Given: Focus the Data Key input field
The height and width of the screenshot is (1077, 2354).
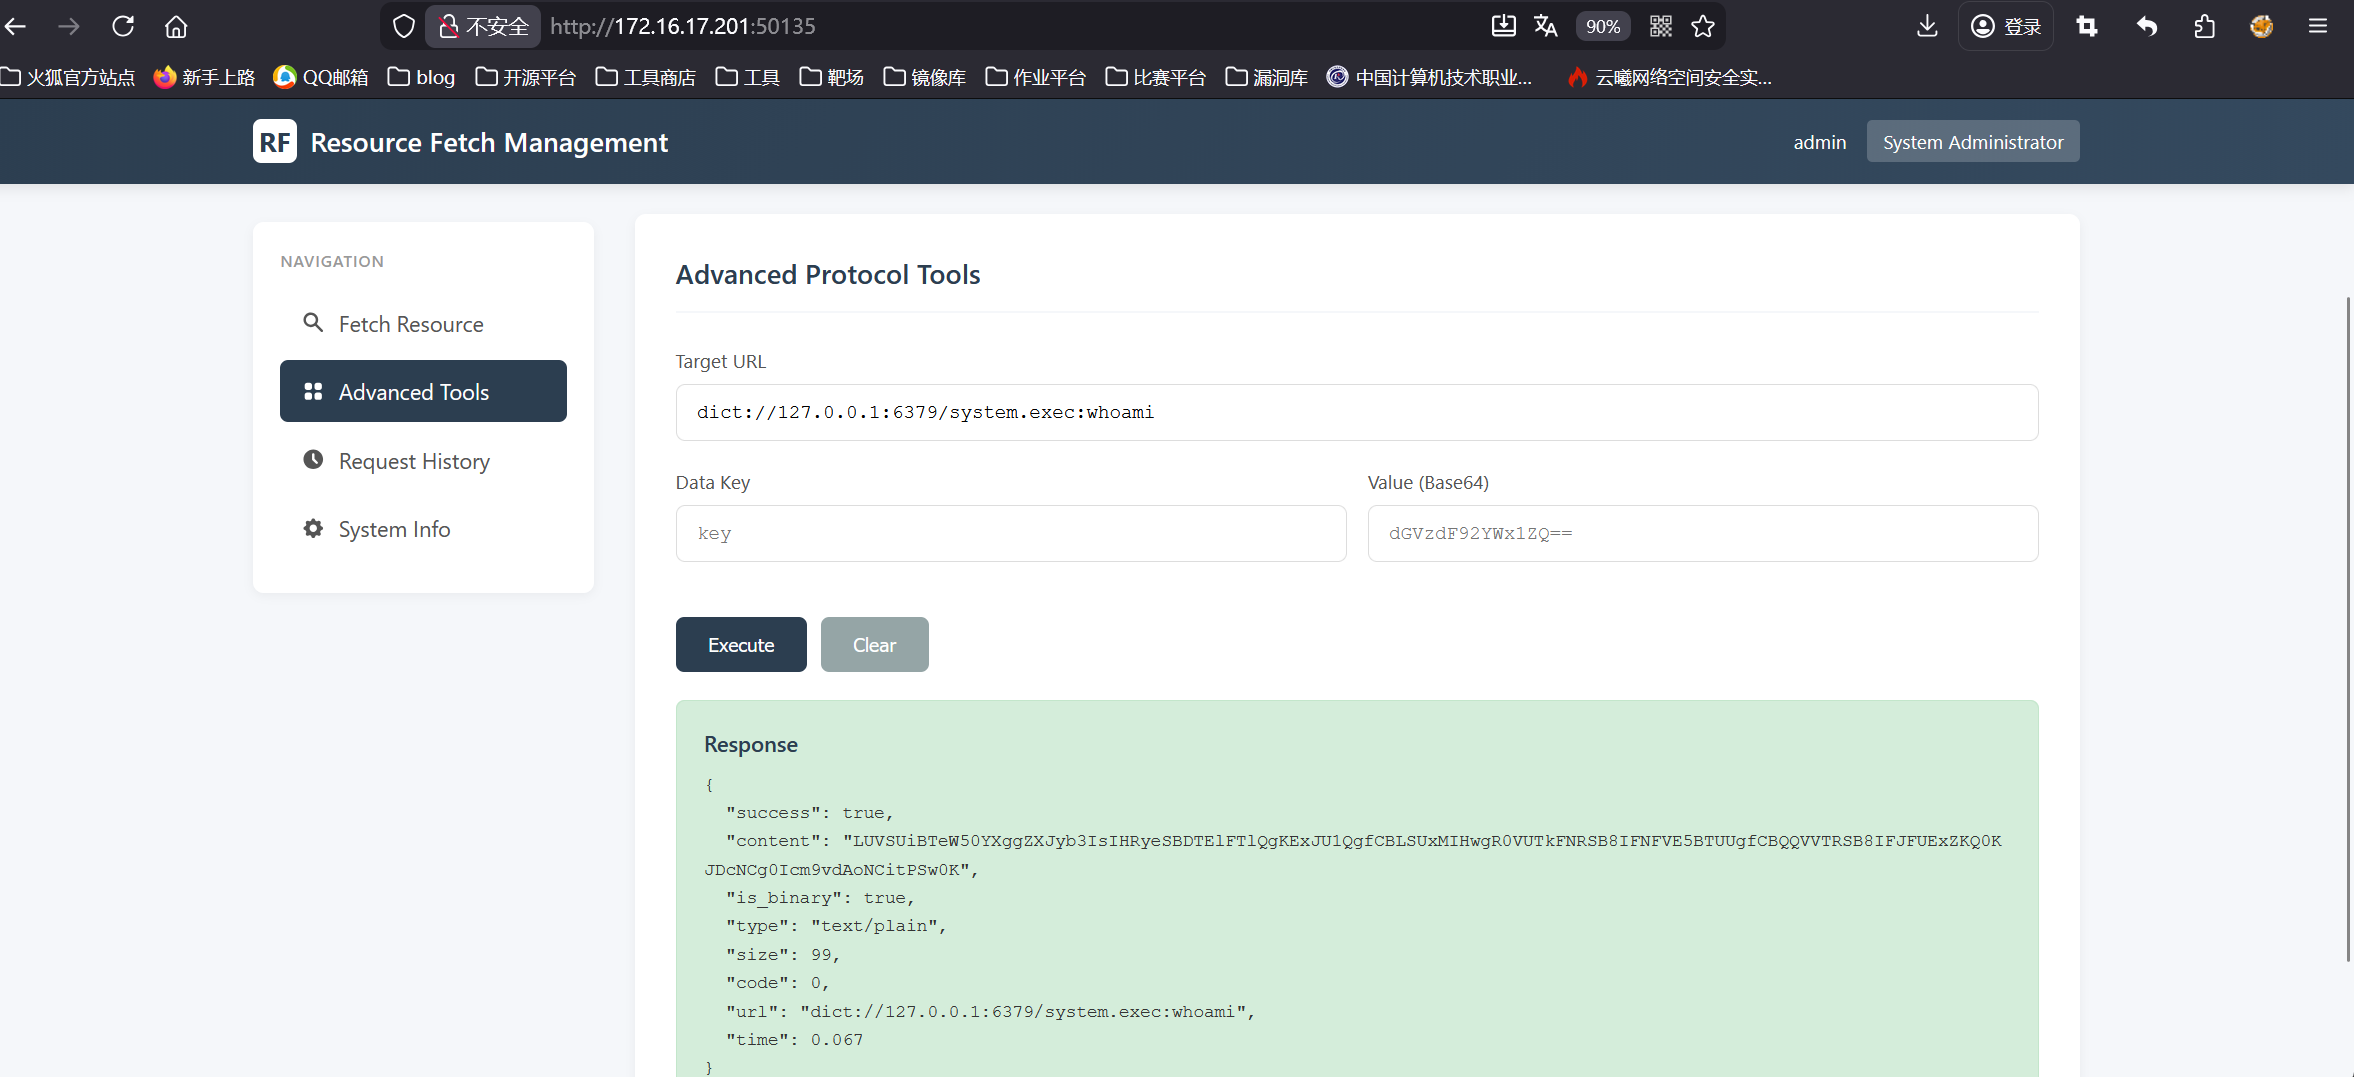Looking at the screenshot, I should 1011,533.
